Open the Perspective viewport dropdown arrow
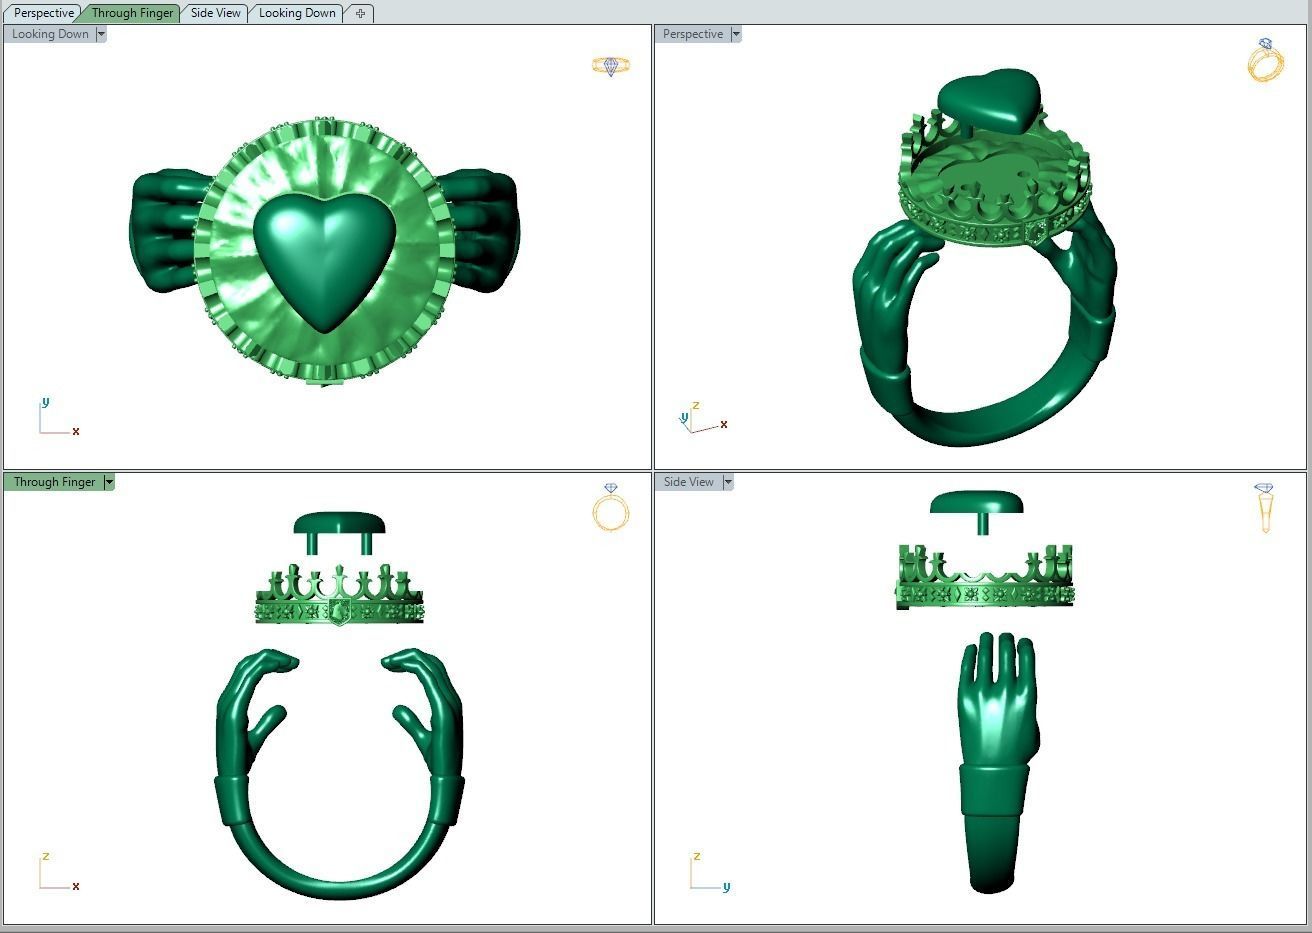Image resolution: width=1312 pixels, height=933 pixels. pyautogui.click(x=736, y=34)
